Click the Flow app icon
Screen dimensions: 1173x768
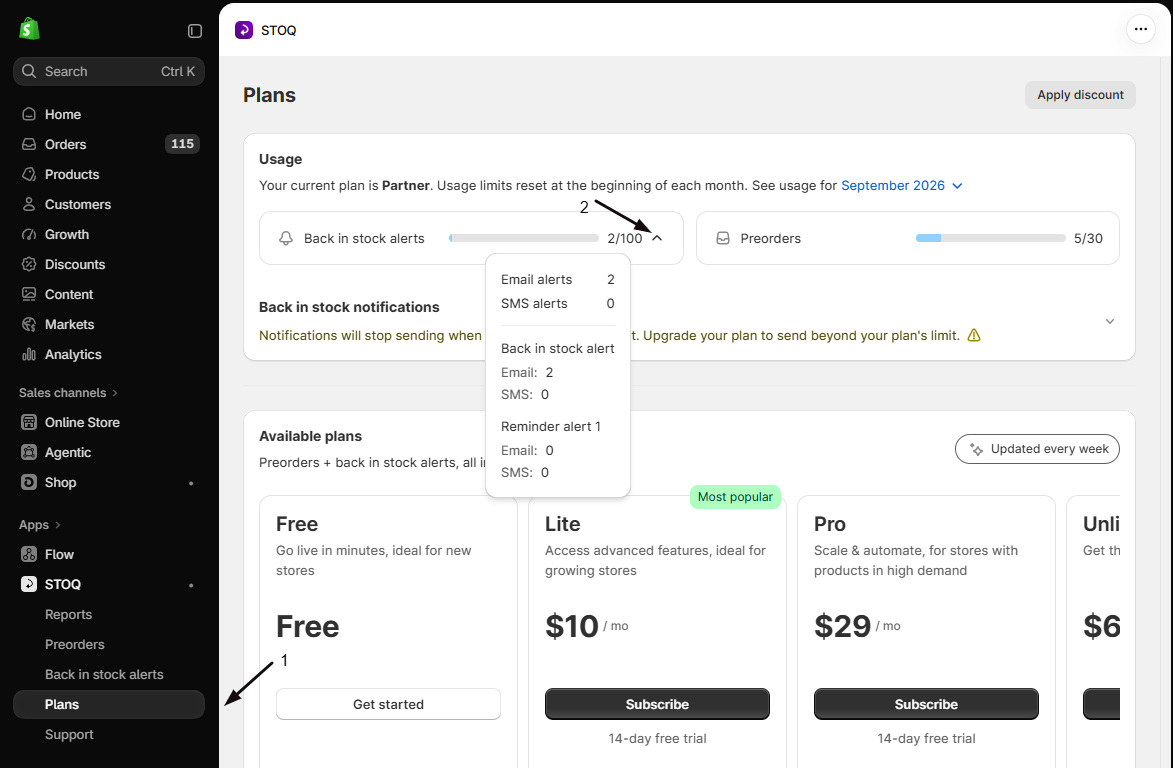click(28, 554)
